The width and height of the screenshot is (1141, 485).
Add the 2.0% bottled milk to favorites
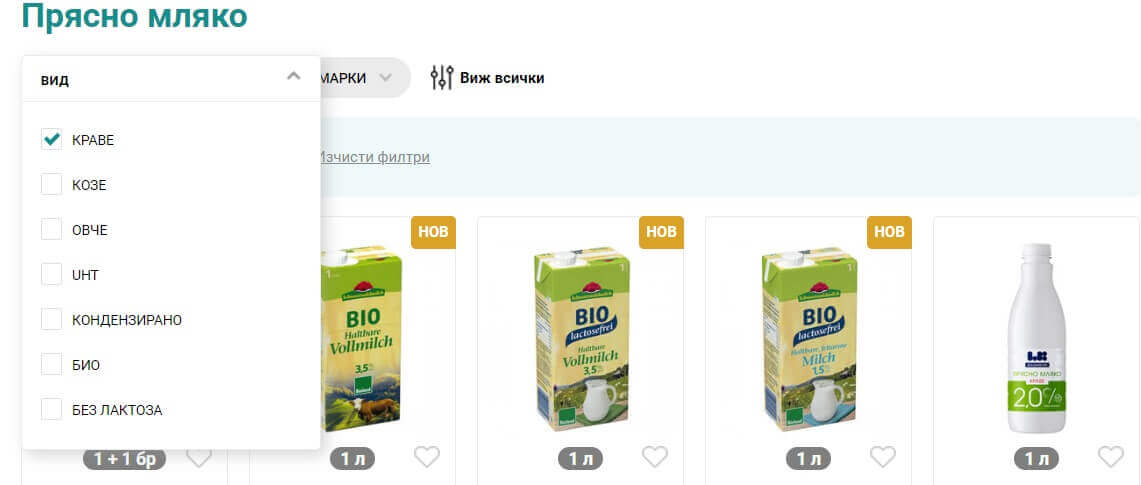(1110, 457)
